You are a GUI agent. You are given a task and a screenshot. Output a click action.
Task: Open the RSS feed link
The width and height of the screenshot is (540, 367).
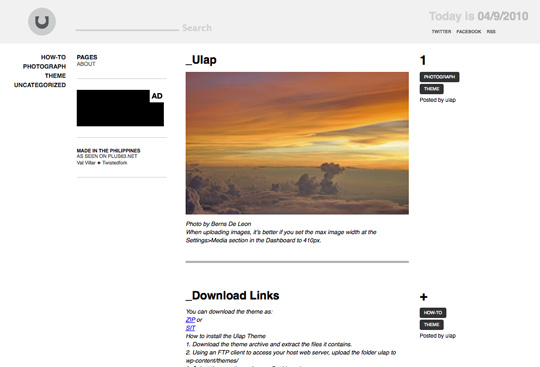point(491,31)
